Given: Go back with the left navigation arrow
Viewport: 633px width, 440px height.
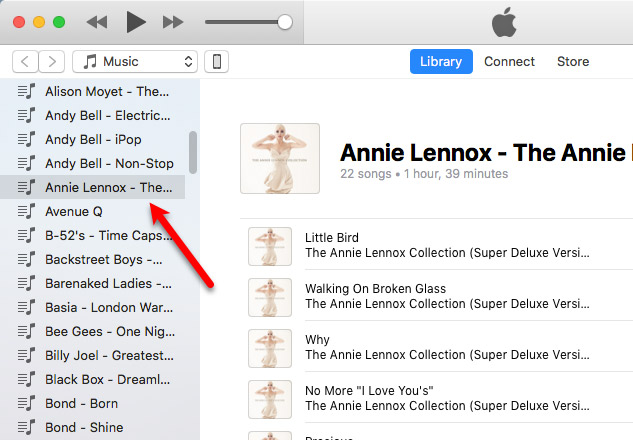Looking at the screenshot, I should (x=26, y=62).
